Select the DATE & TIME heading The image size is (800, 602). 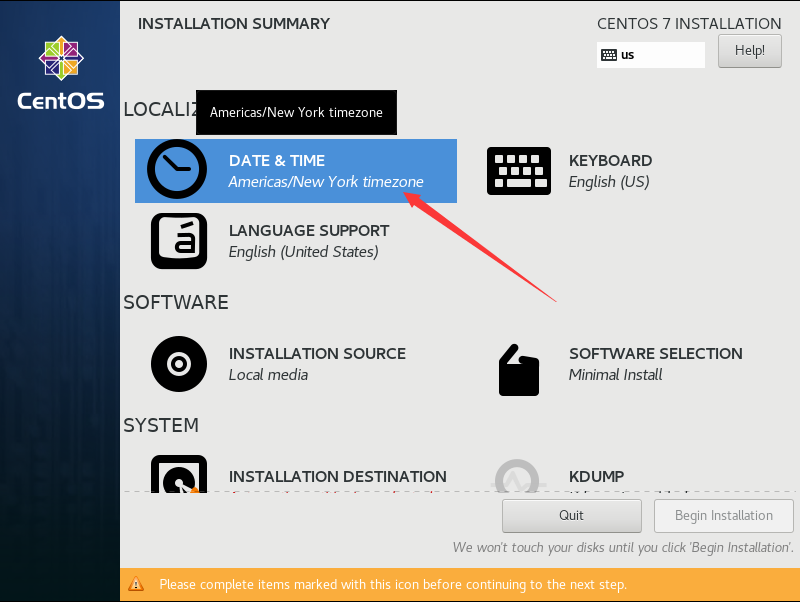pos(277,161)
